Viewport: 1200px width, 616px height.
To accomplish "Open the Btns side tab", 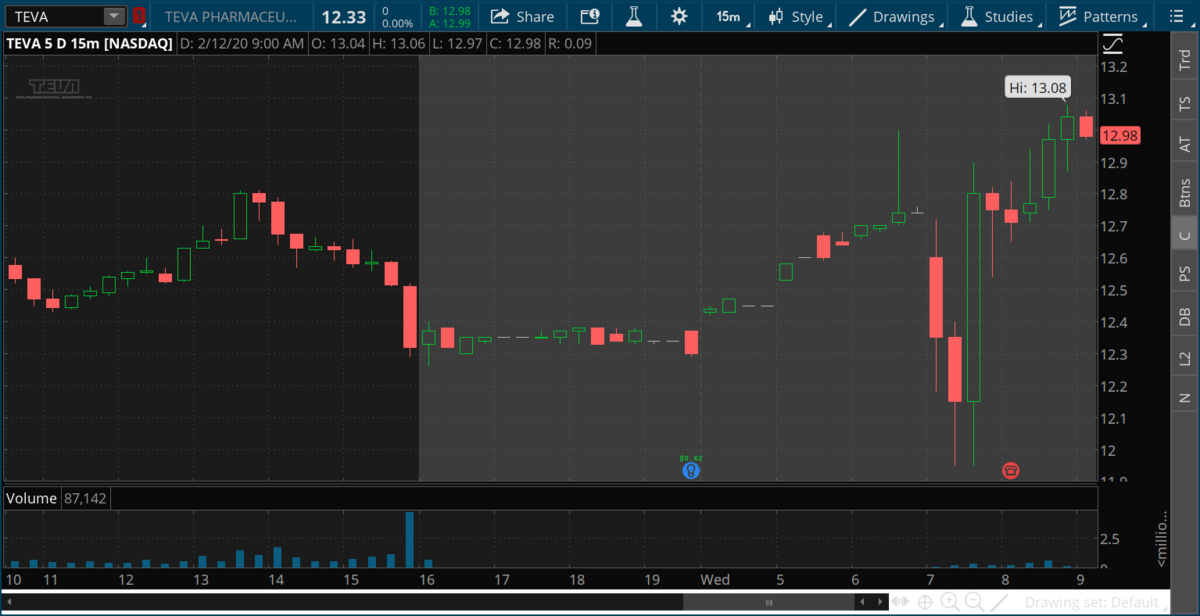I will tap(1185, 191).
